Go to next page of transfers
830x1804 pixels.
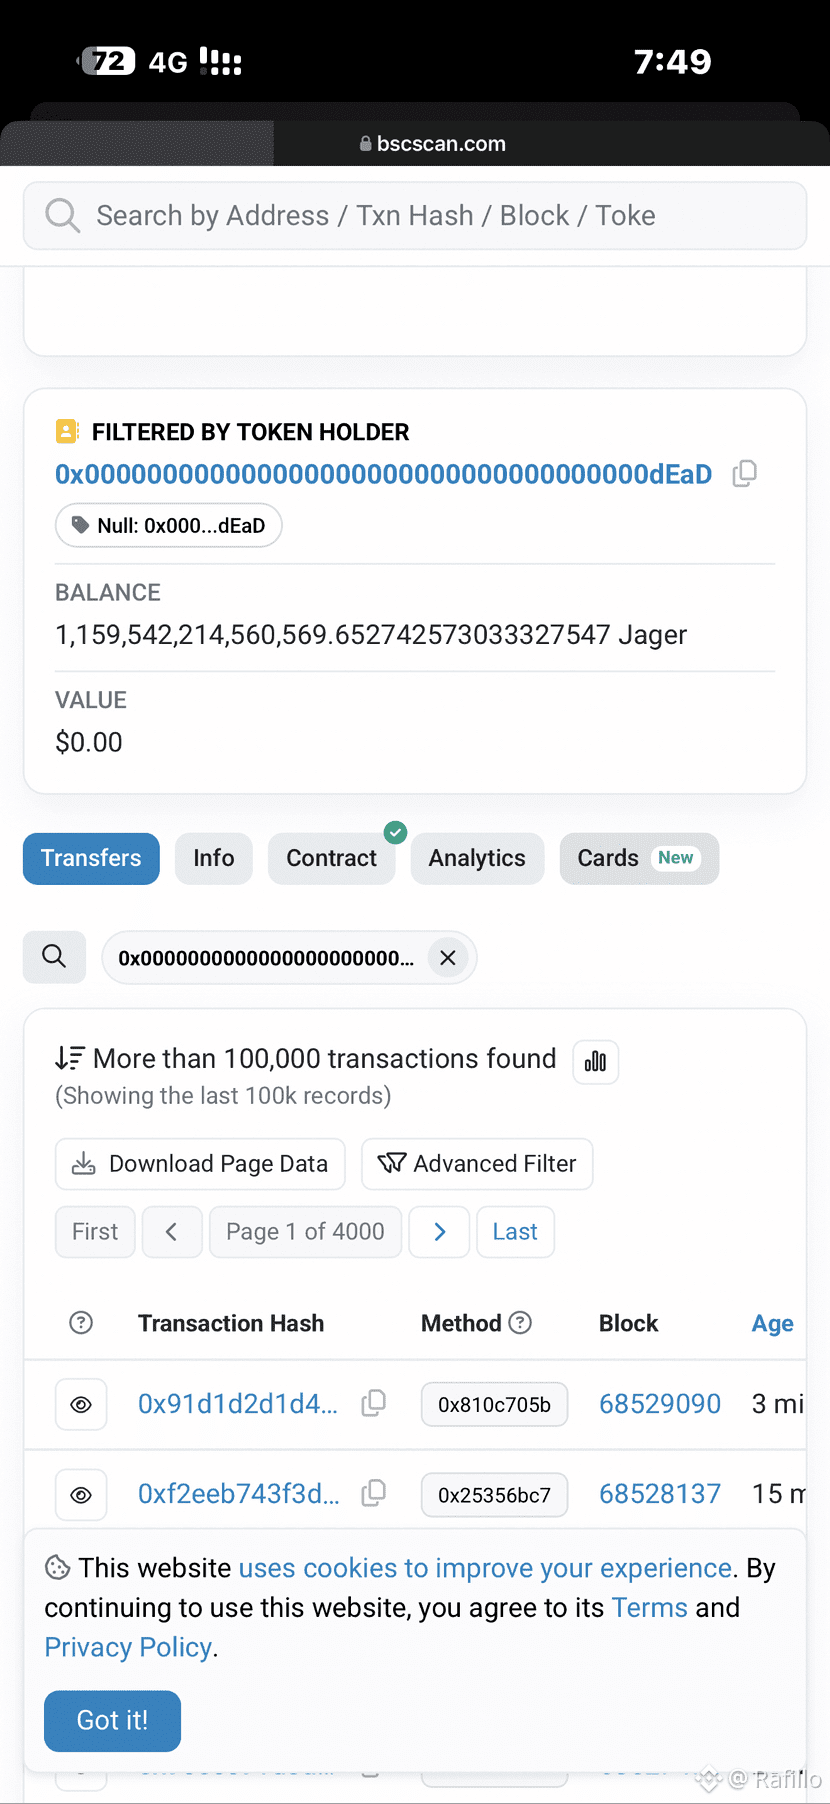(440, 1232)
